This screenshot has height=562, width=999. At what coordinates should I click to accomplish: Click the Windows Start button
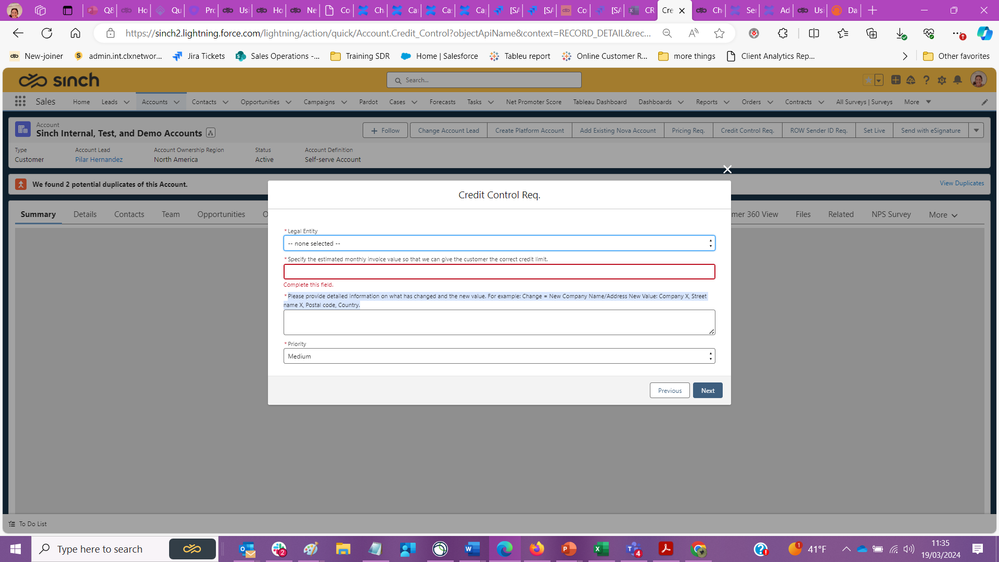coord(15,549)
